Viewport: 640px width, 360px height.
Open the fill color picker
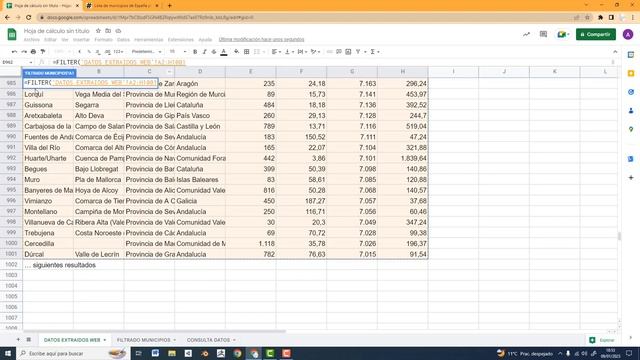coord(236,52)
